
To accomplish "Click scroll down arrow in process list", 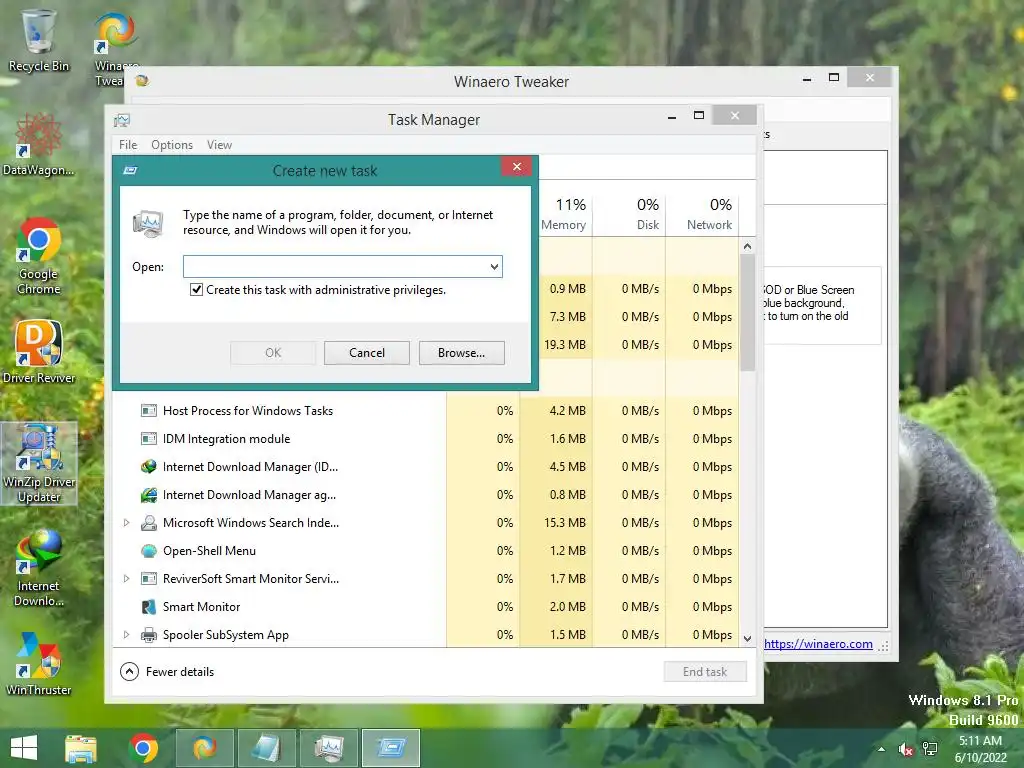I will [x=748, y=639].
